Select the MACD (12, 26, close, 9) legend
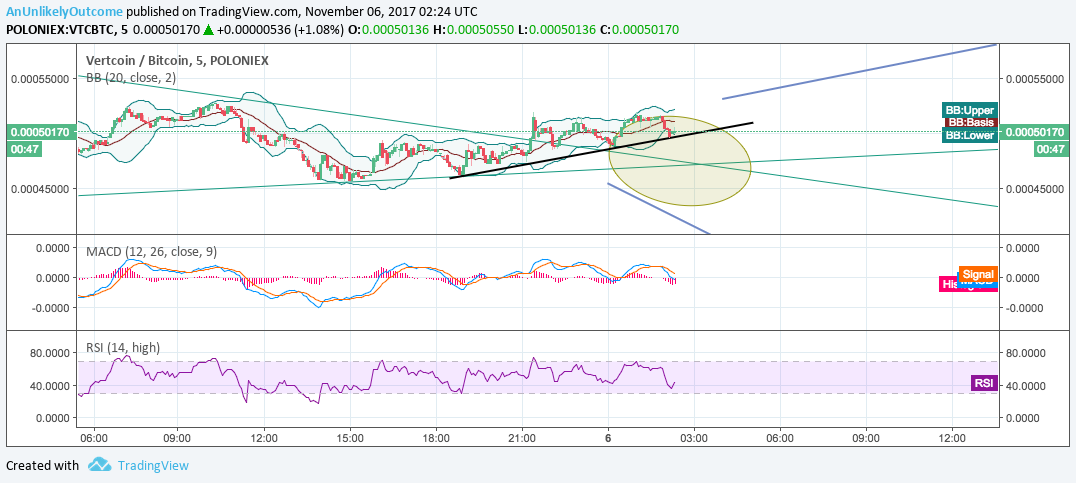 (x=152, y=252)
